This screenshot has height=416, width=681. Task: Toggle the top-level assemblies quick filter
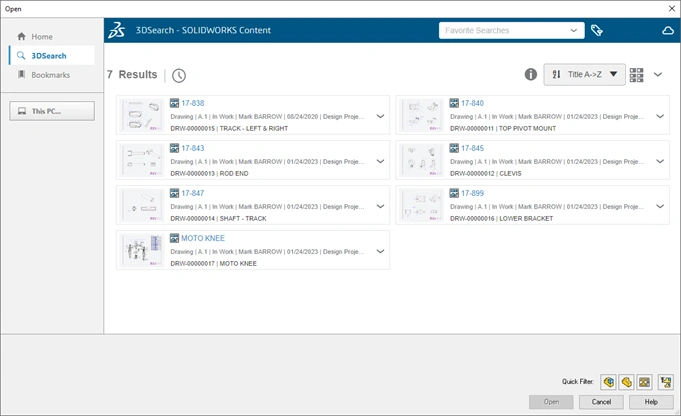(666, 382)
